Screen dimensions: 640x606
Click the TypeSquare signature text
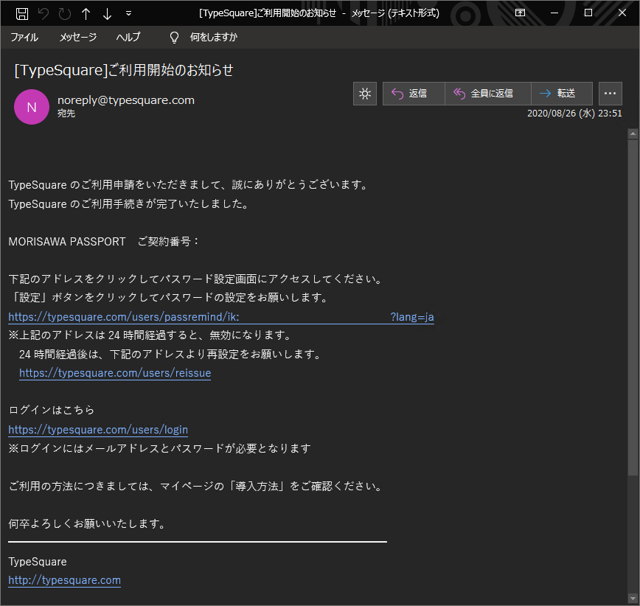click(x=38, y=562)
